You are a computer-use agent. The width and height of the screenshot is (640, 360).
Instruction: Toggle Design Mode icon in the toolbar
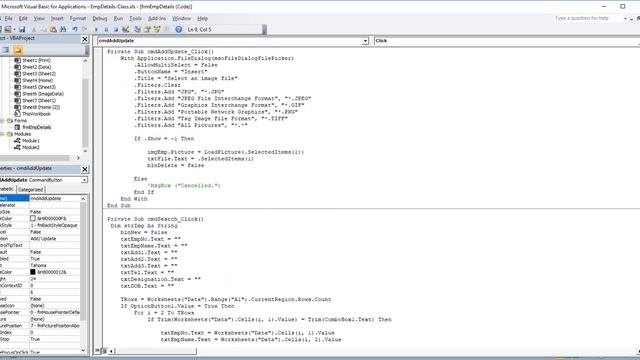pyautogui.click(x=126, y=29)
